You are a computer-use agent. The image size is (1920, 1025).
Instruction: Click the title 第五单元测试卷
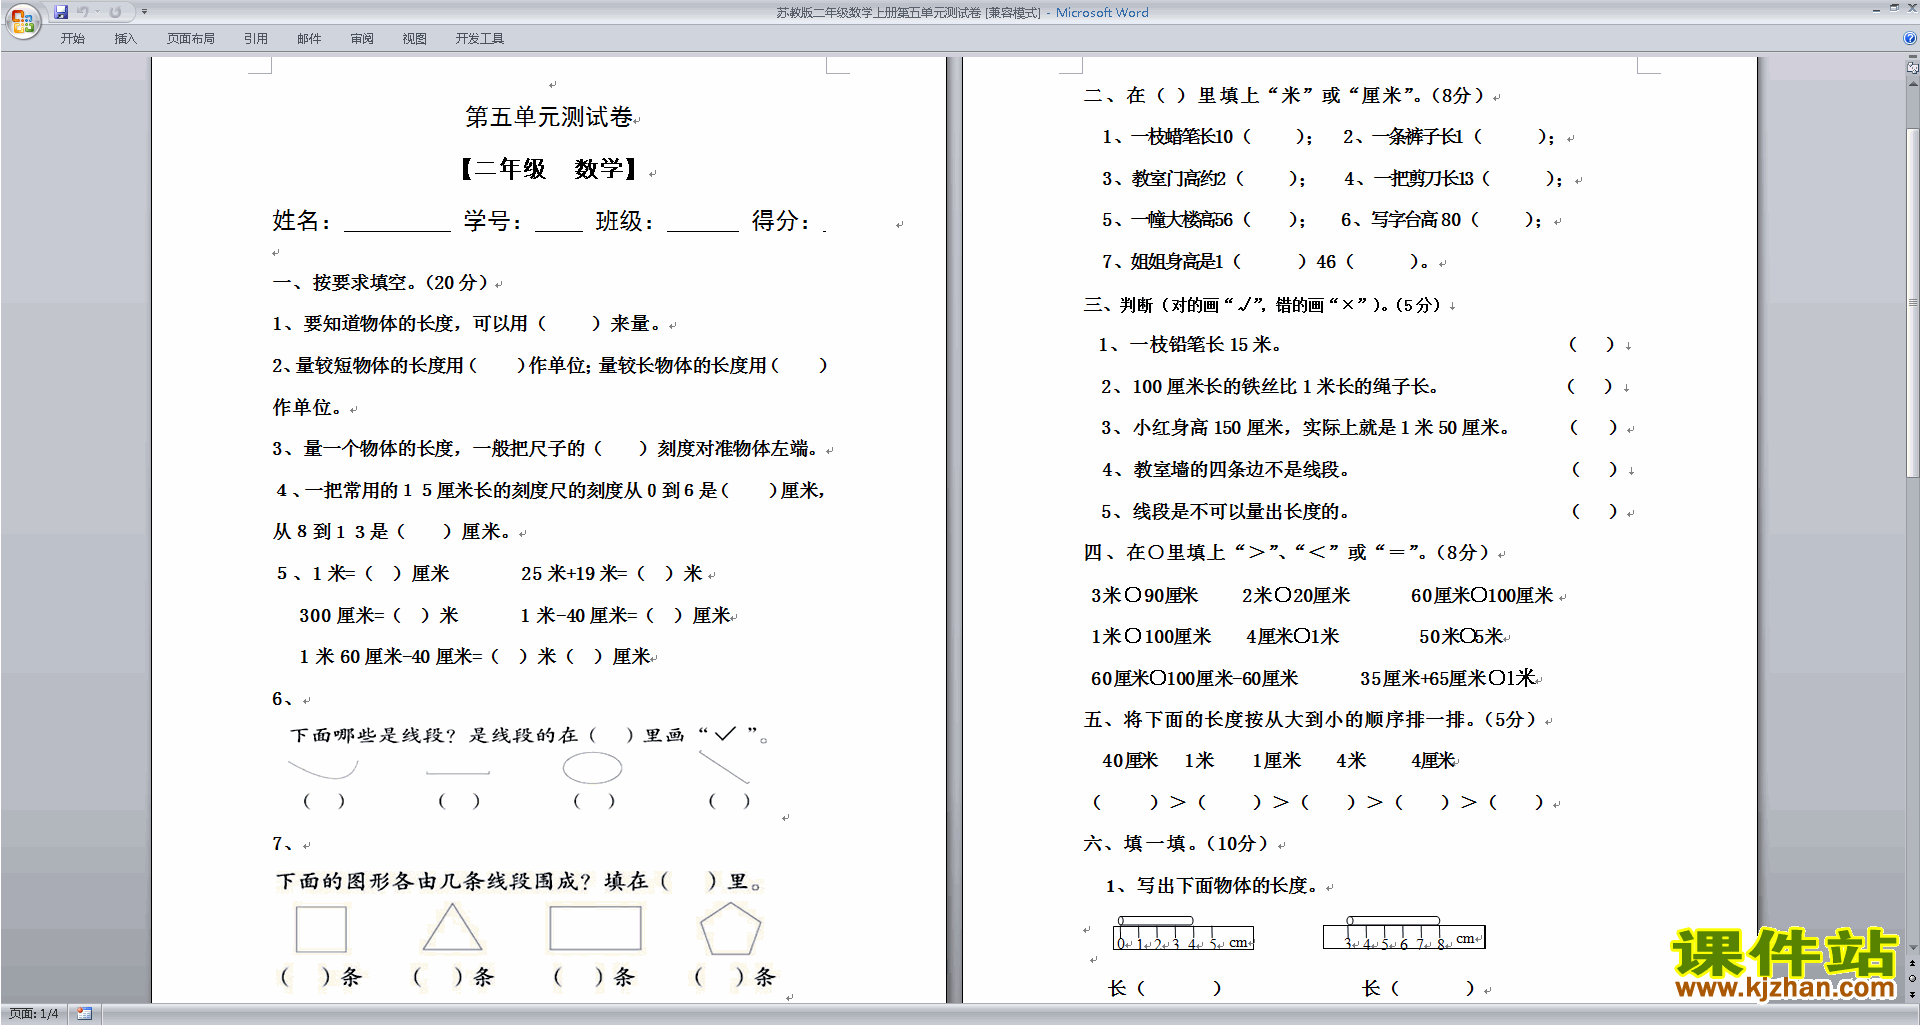point(549,118)
